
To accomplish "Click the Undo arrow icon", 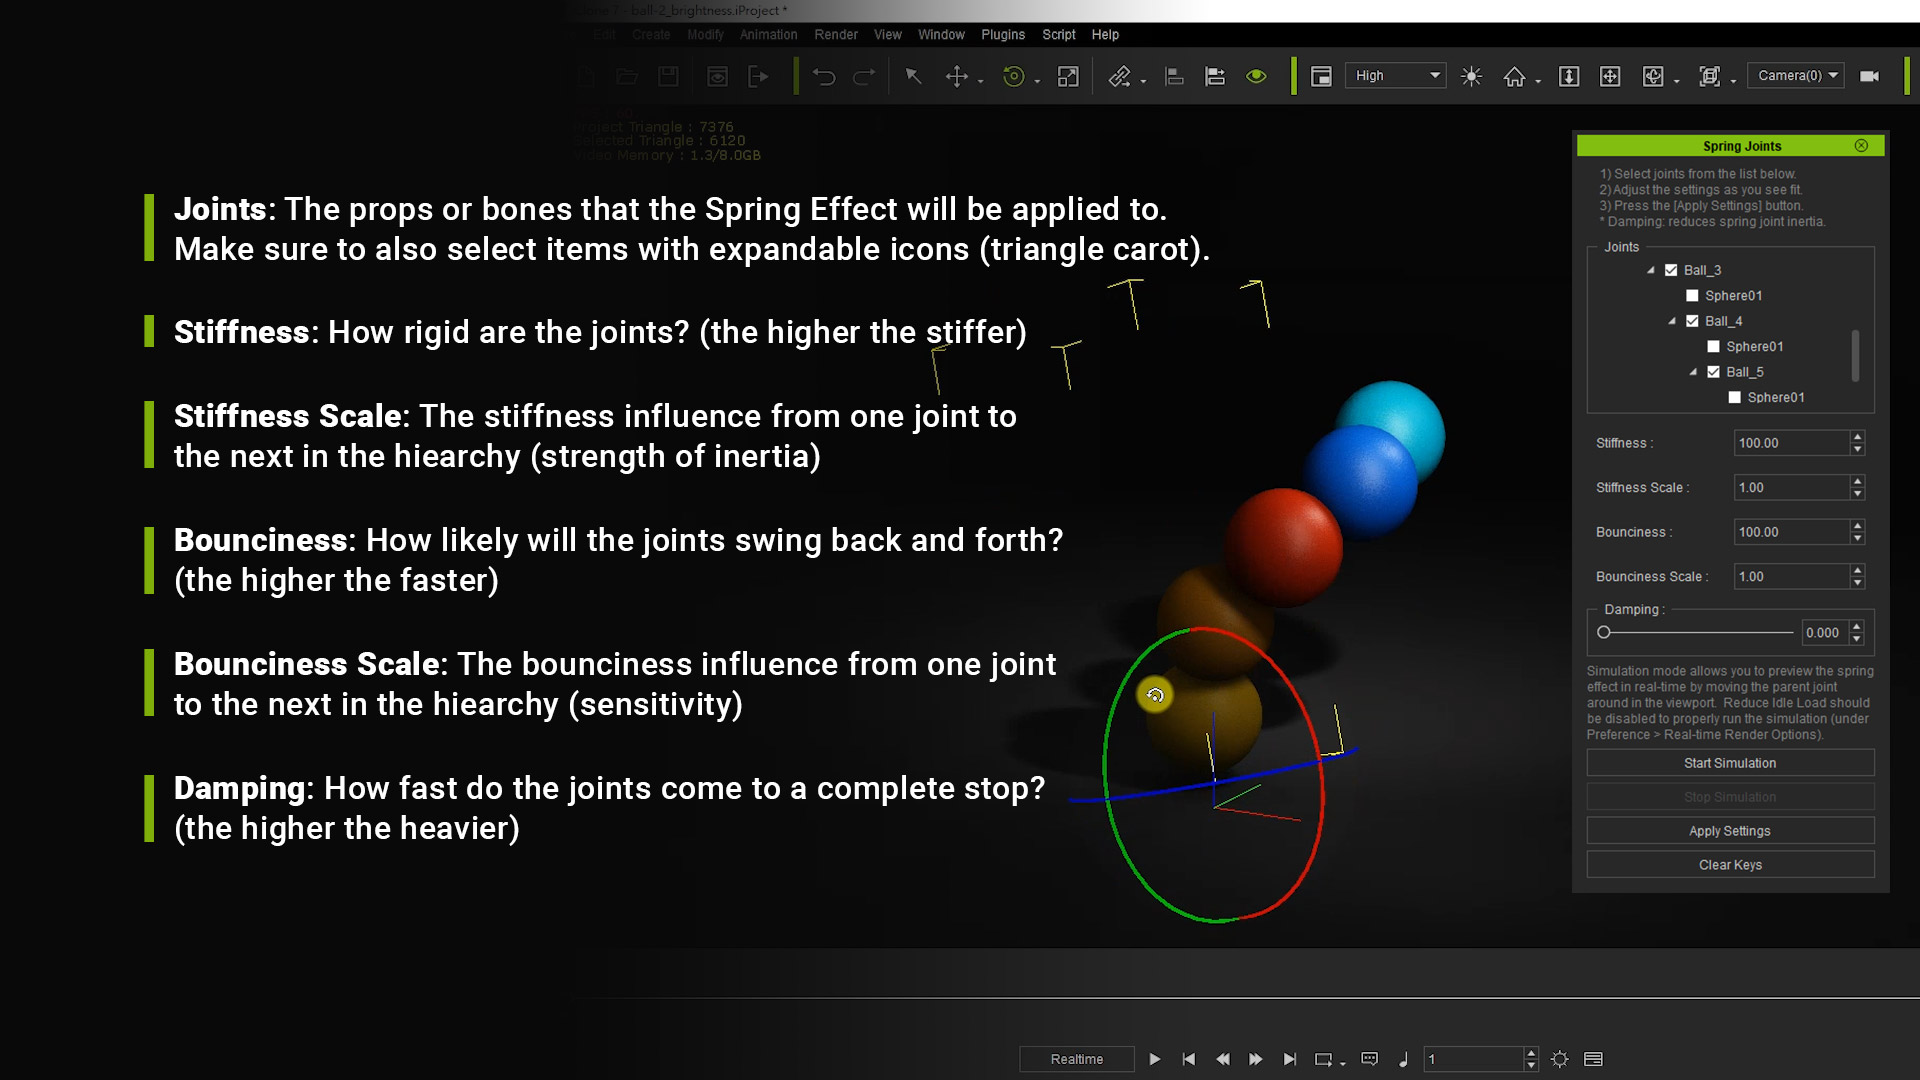I will click(x=824, y=77).
